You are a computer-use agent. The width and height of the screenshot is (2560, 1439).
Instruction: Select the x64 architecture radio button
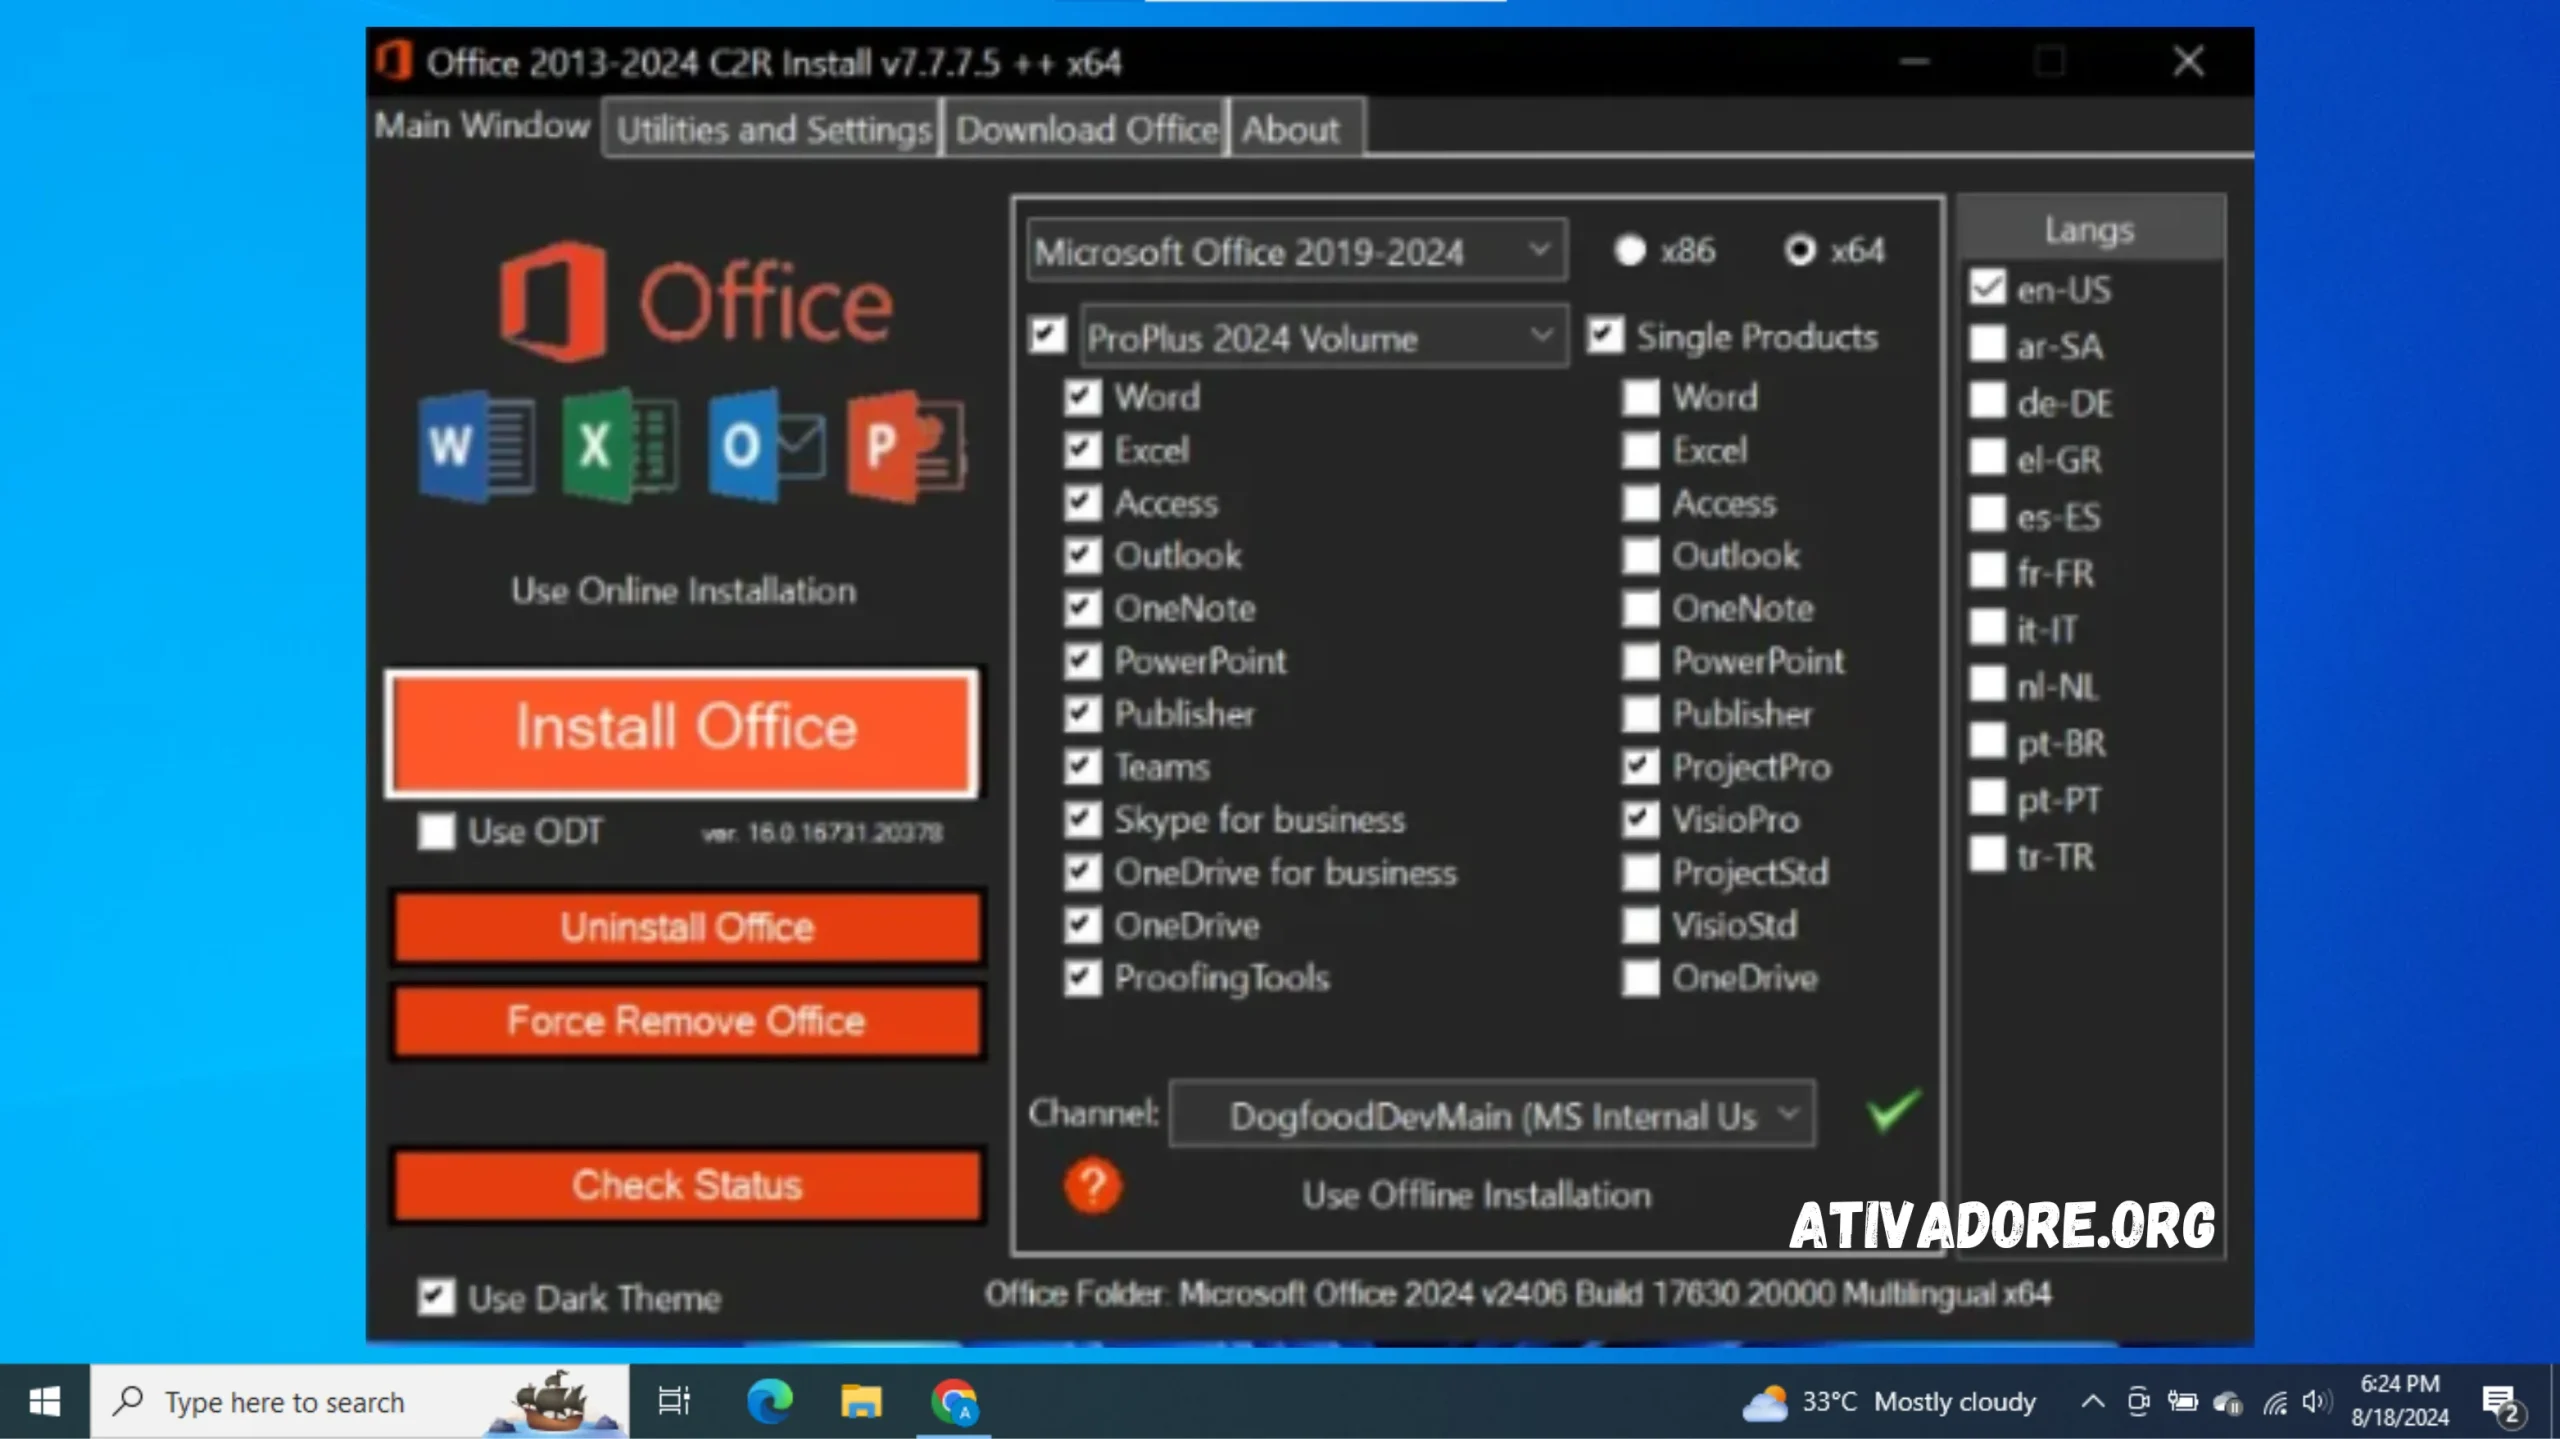click(x=1800, y=250)
